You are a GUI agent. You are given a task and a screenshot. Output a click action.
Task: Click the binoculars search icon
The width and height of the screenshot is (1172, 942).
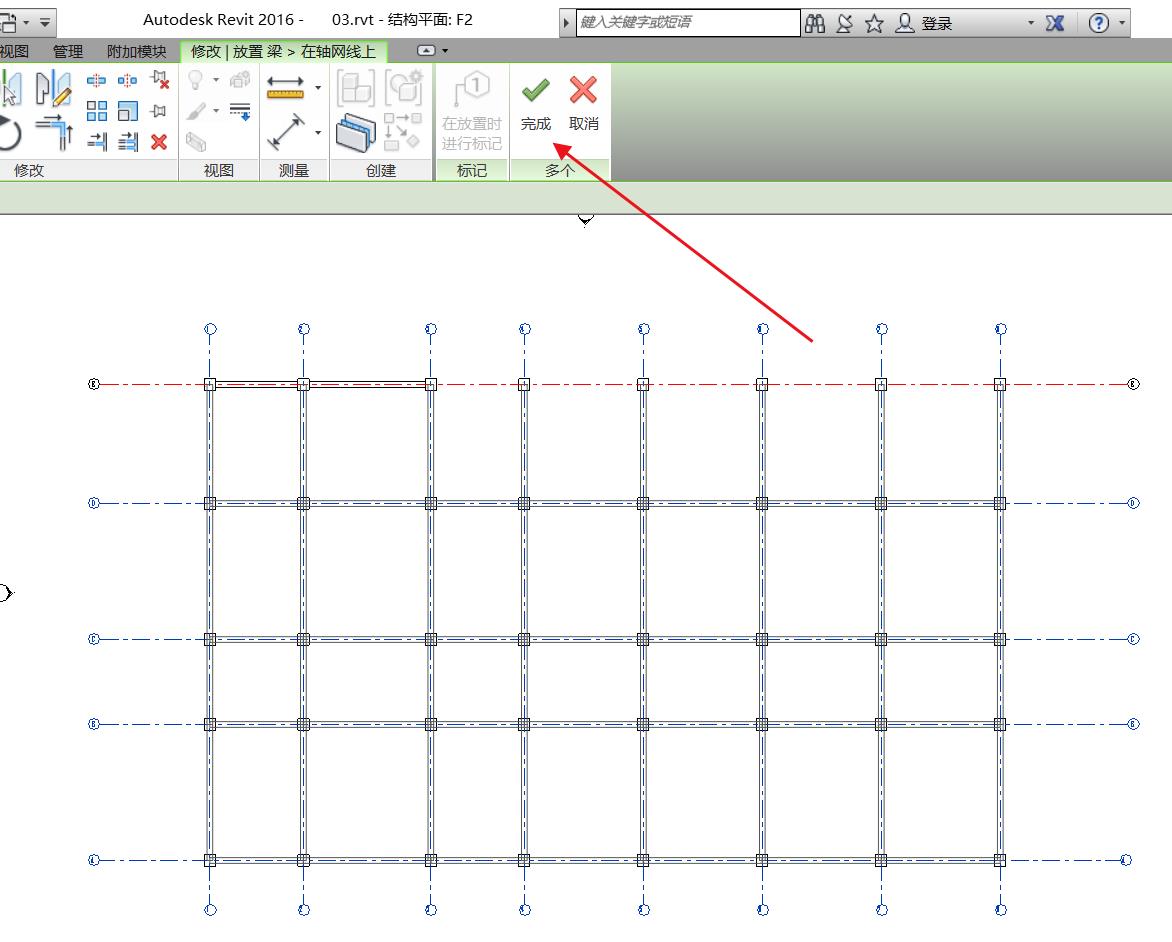click(815, 23)
